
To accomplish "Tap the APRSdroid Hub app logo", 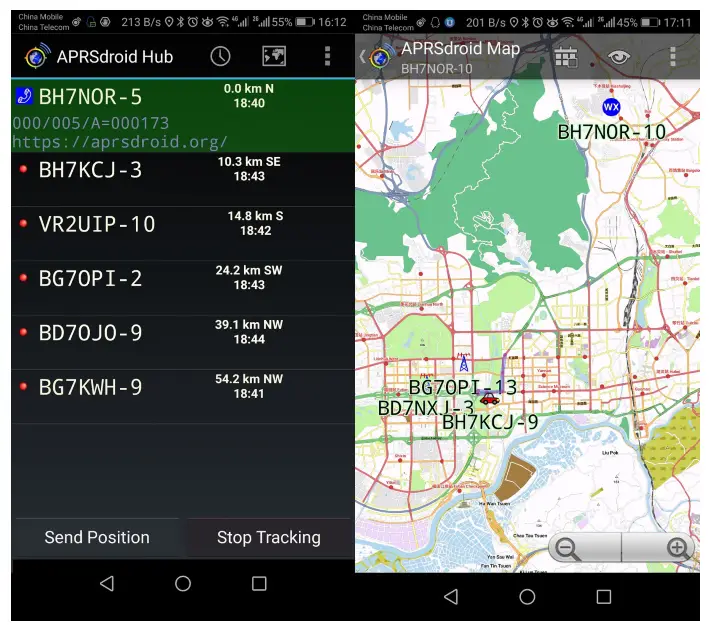I will [x=37, y=56].
